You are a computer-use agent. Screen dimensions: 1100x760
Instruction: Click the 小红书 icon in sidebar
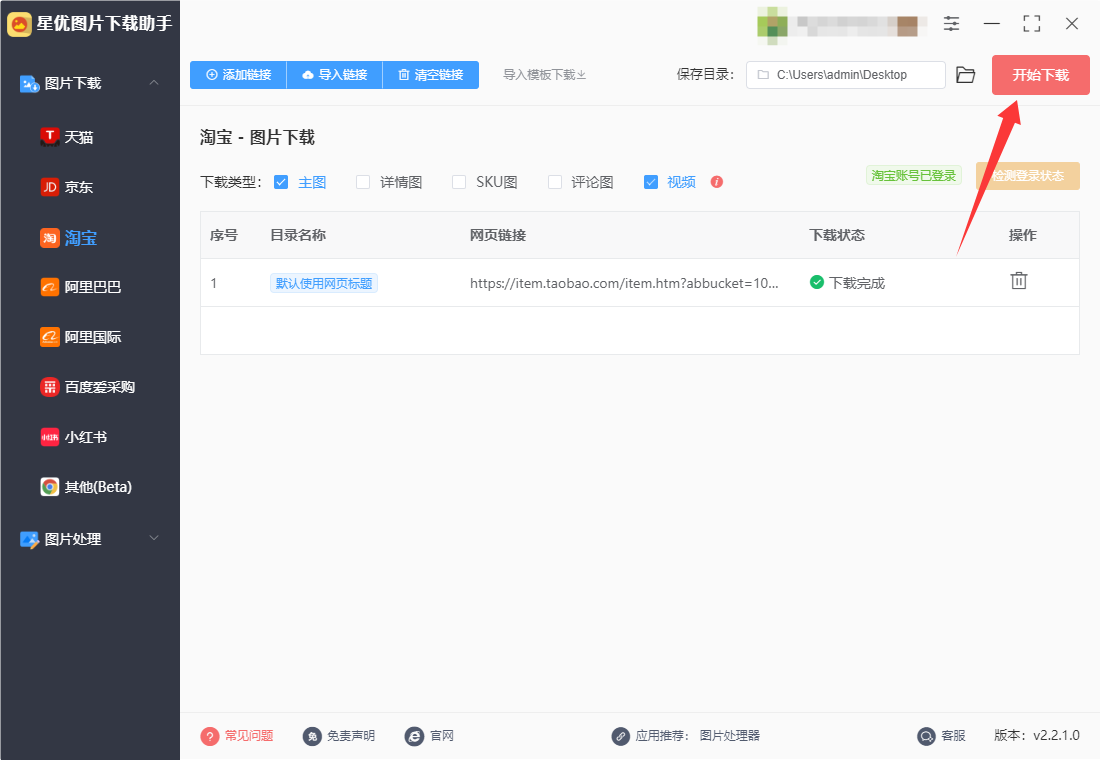[50, 436]
